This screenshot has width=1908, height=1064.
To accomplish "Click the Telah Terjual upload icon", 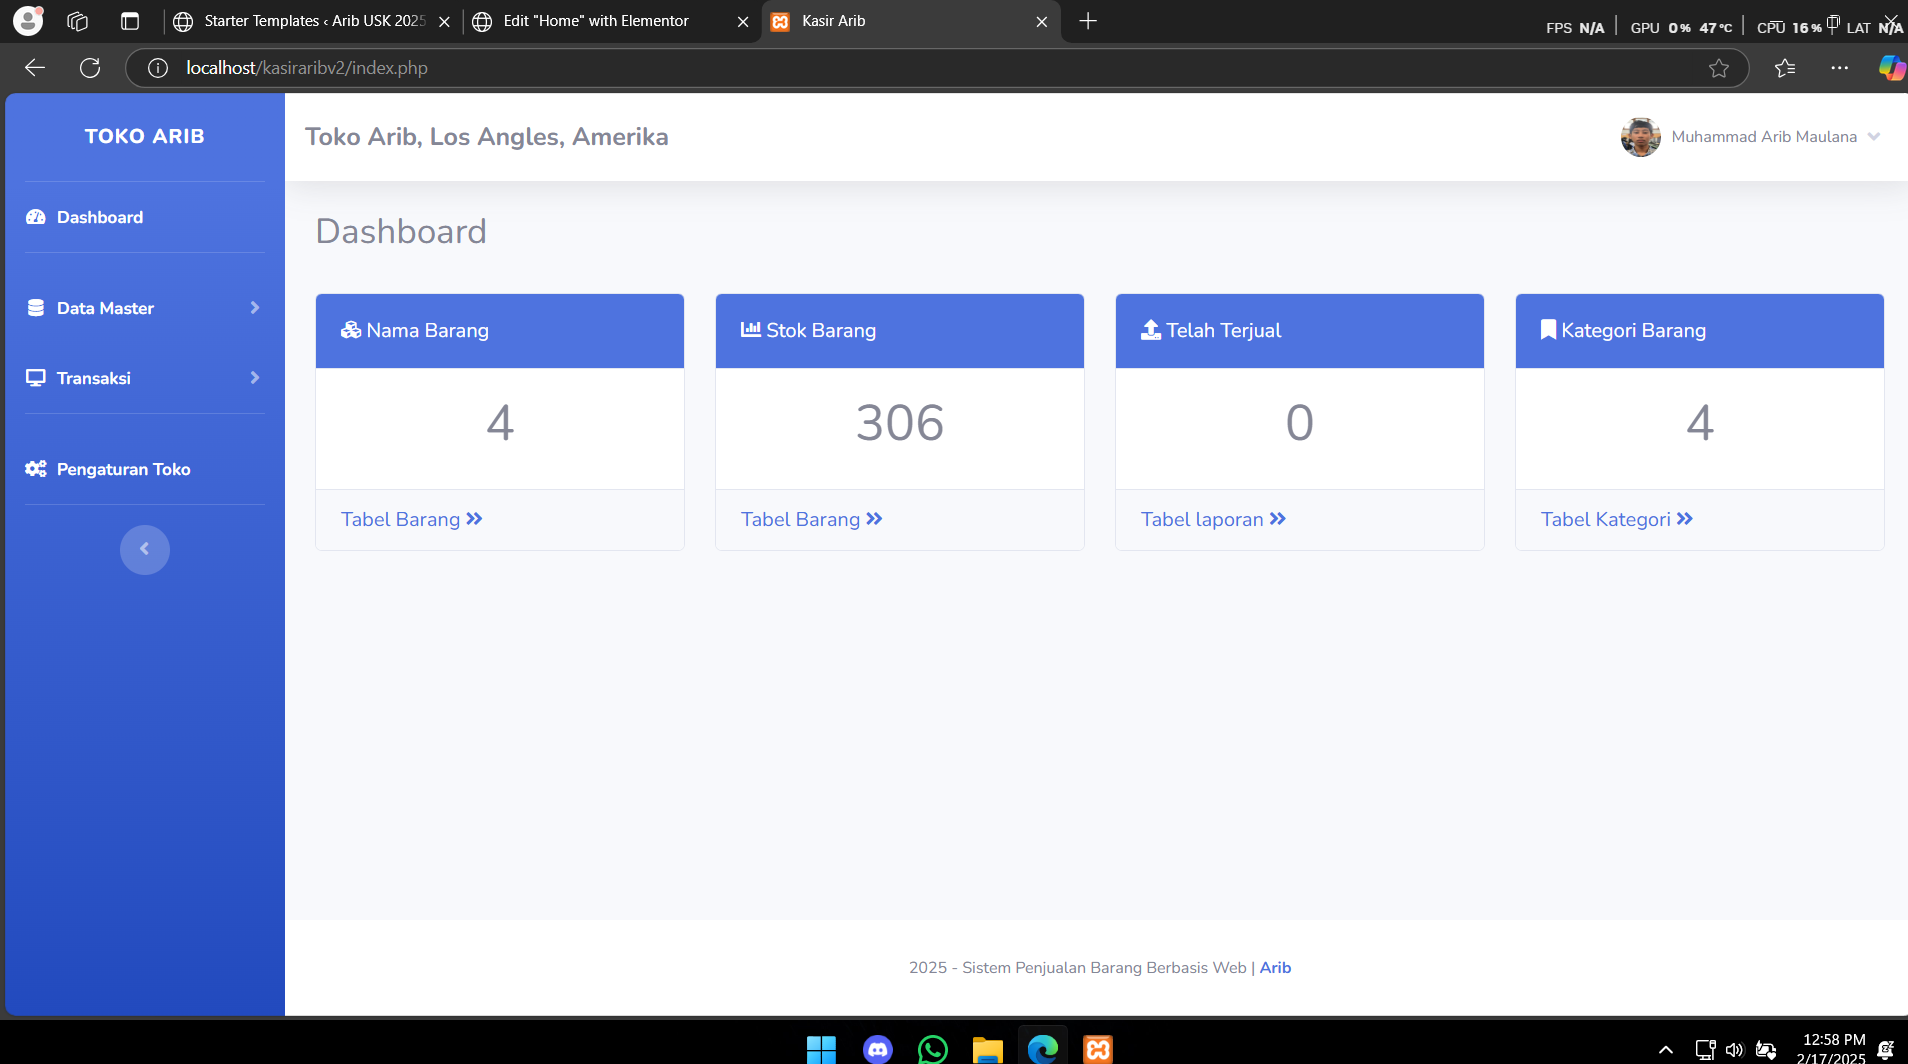I will click(1151, 330).
